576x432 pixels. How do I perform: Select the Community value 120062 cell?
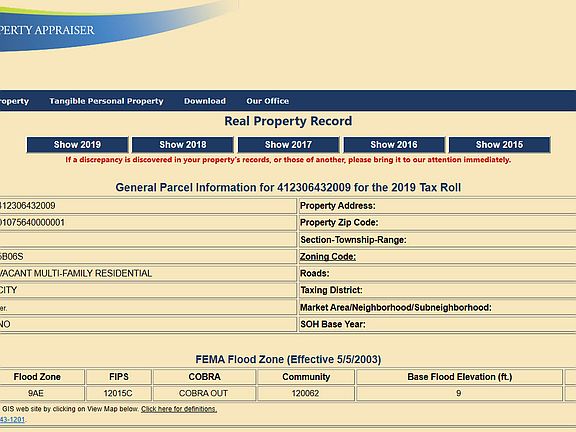(x=306, y=393)
